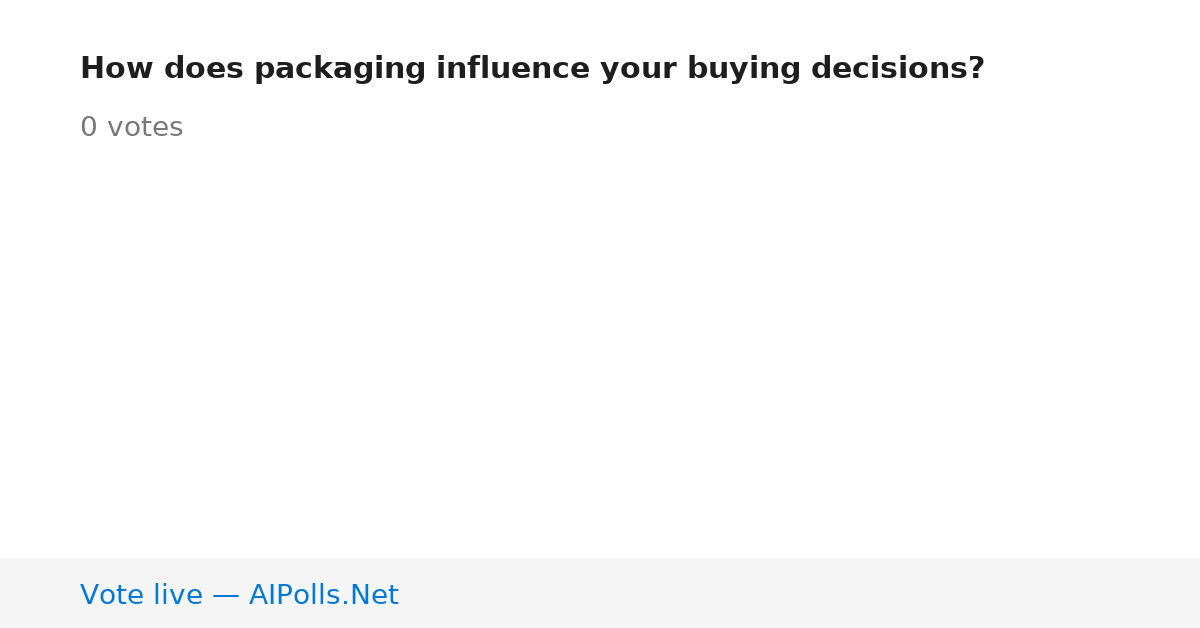Click the empty poll results area
The width and height of the screenshot is (1200, 628).
click(x=600, y=350)
